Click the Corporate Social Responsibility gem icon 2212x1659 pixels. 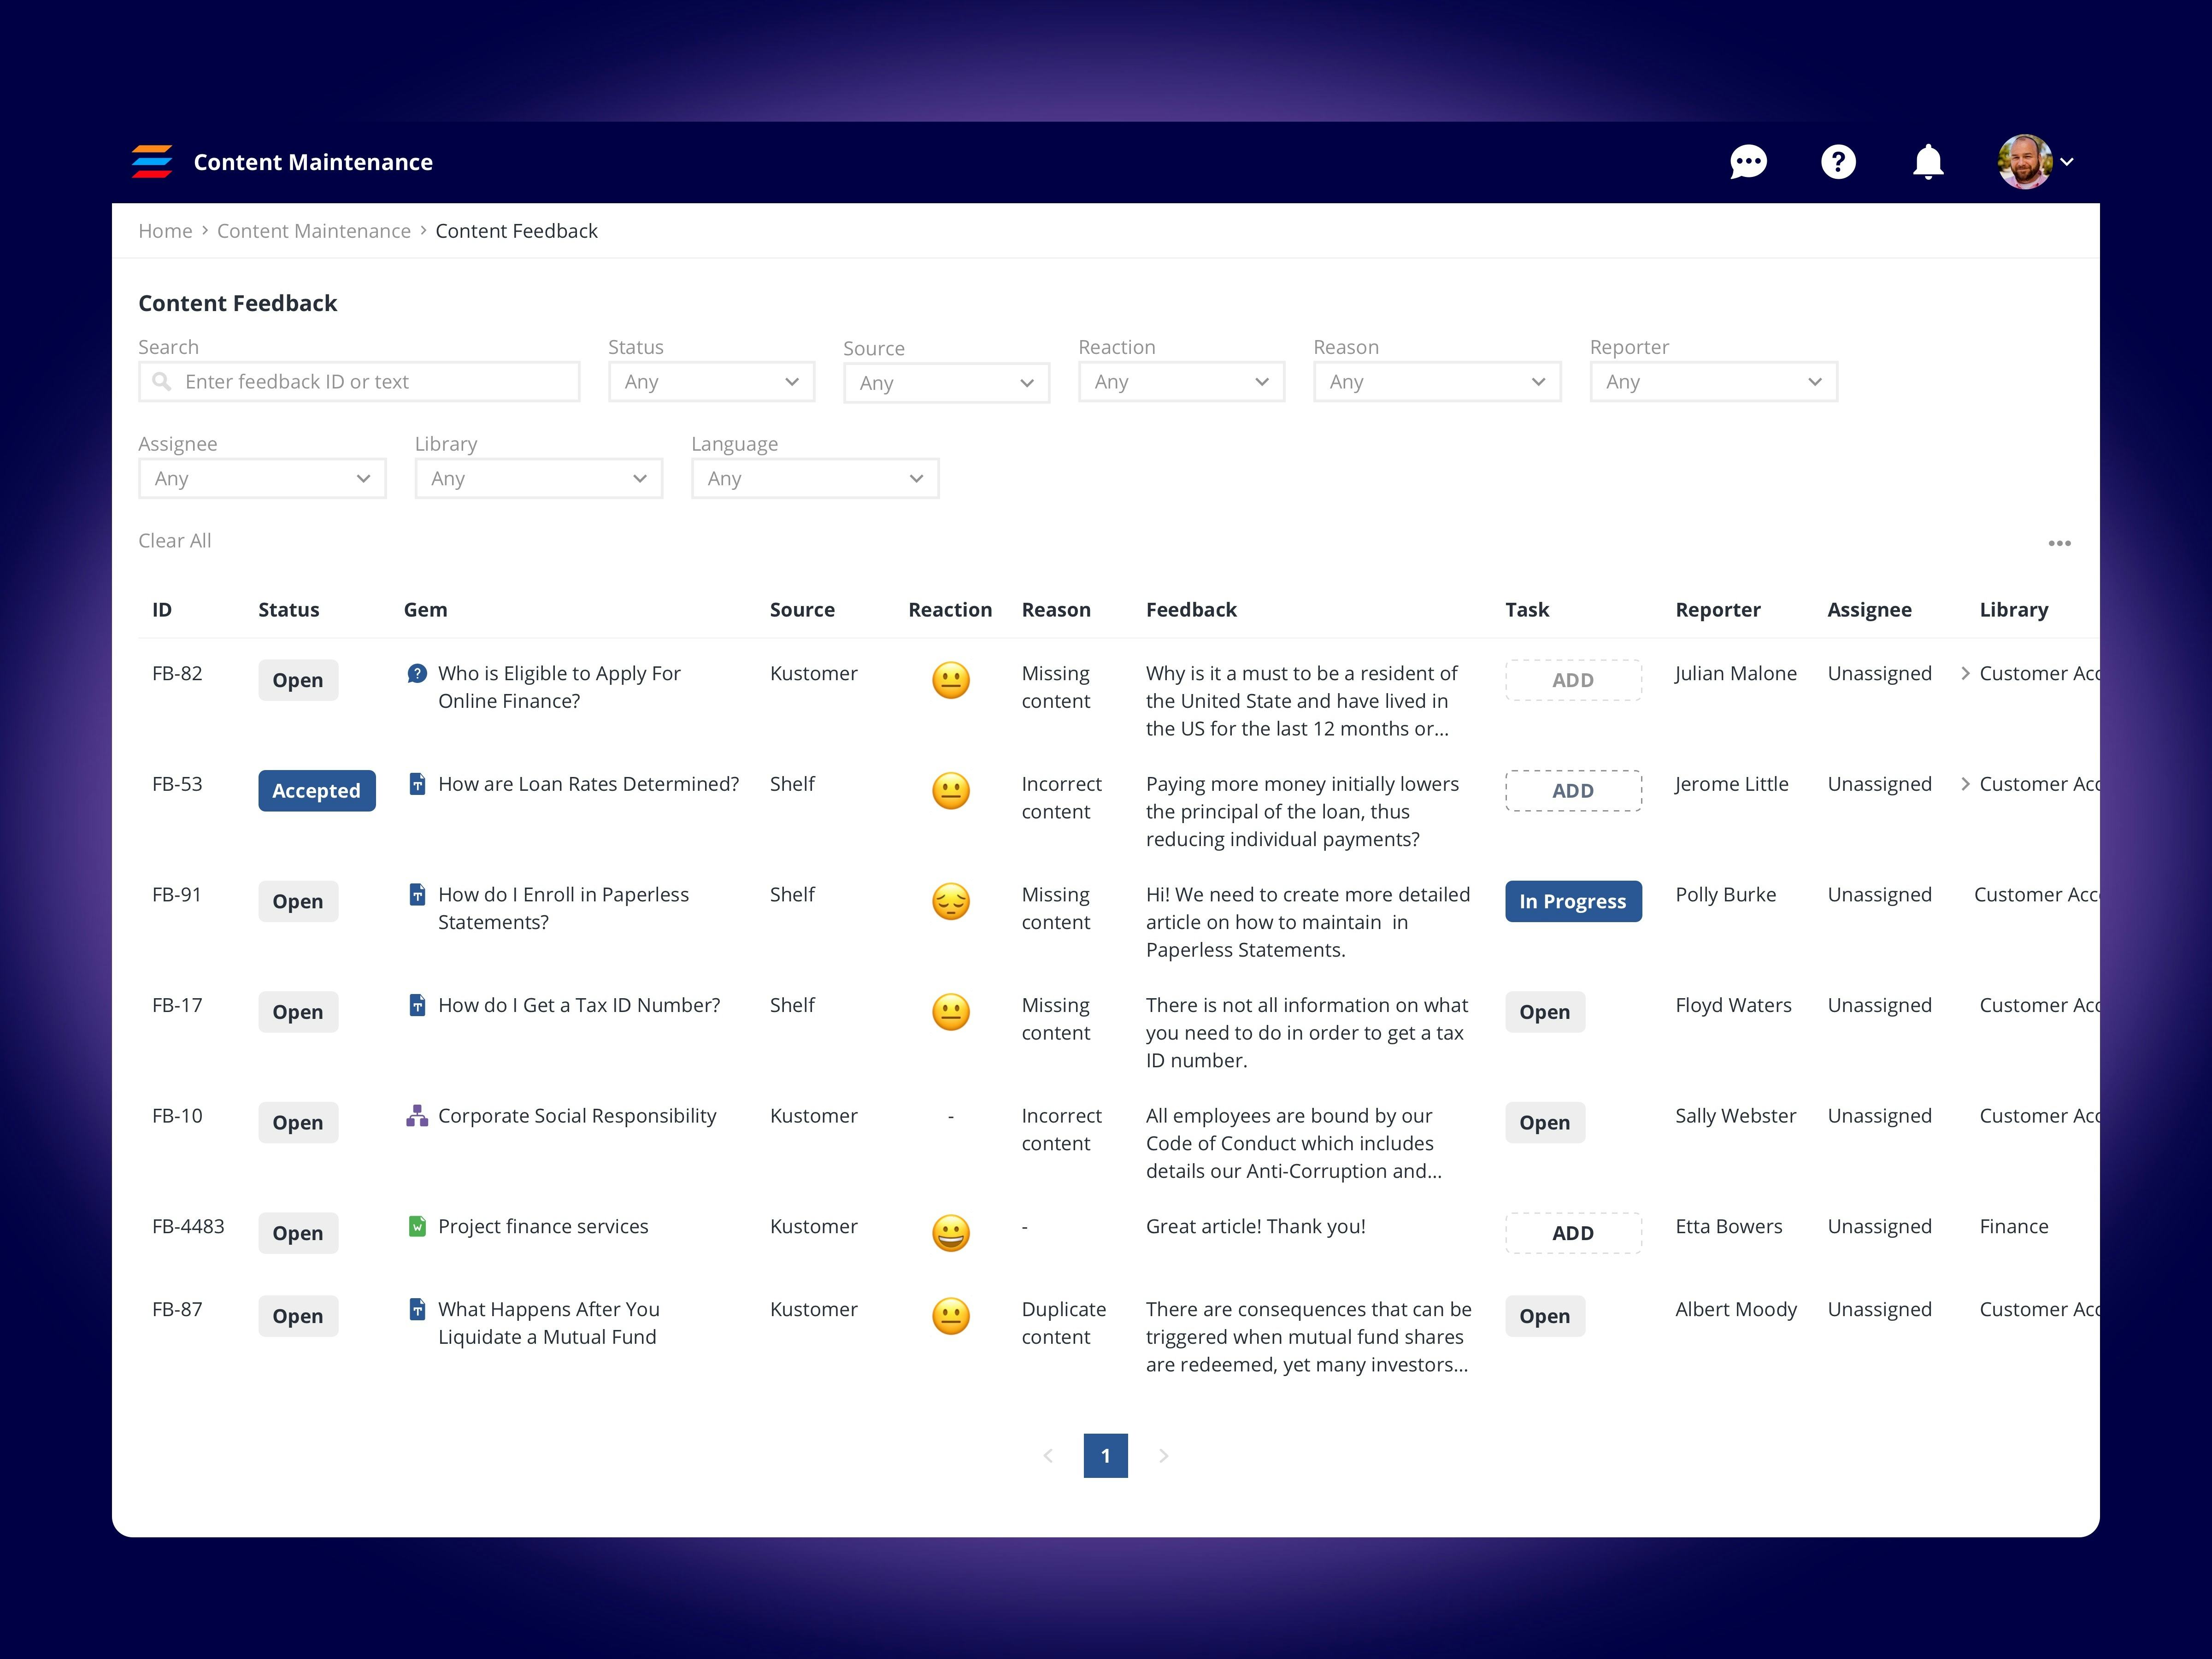pos(417,1116)
